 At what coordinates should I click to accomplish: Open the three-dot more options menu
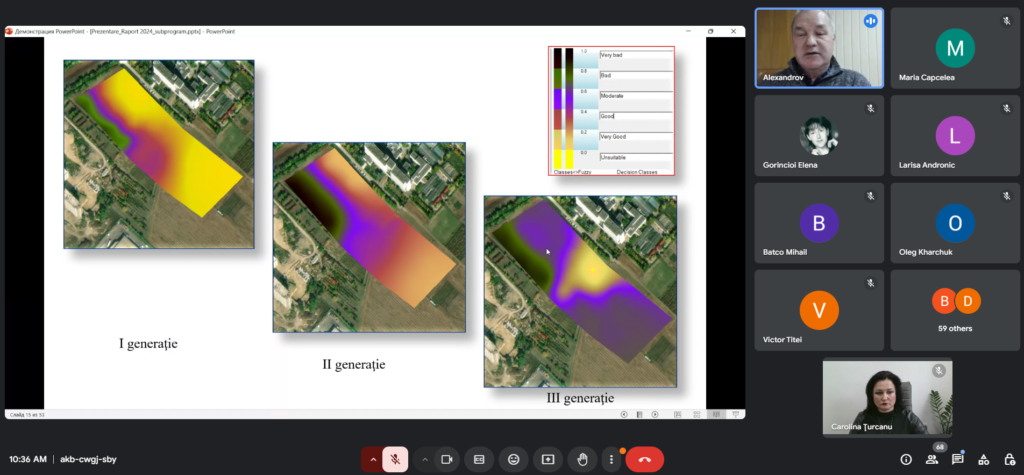tap(611, 459)
